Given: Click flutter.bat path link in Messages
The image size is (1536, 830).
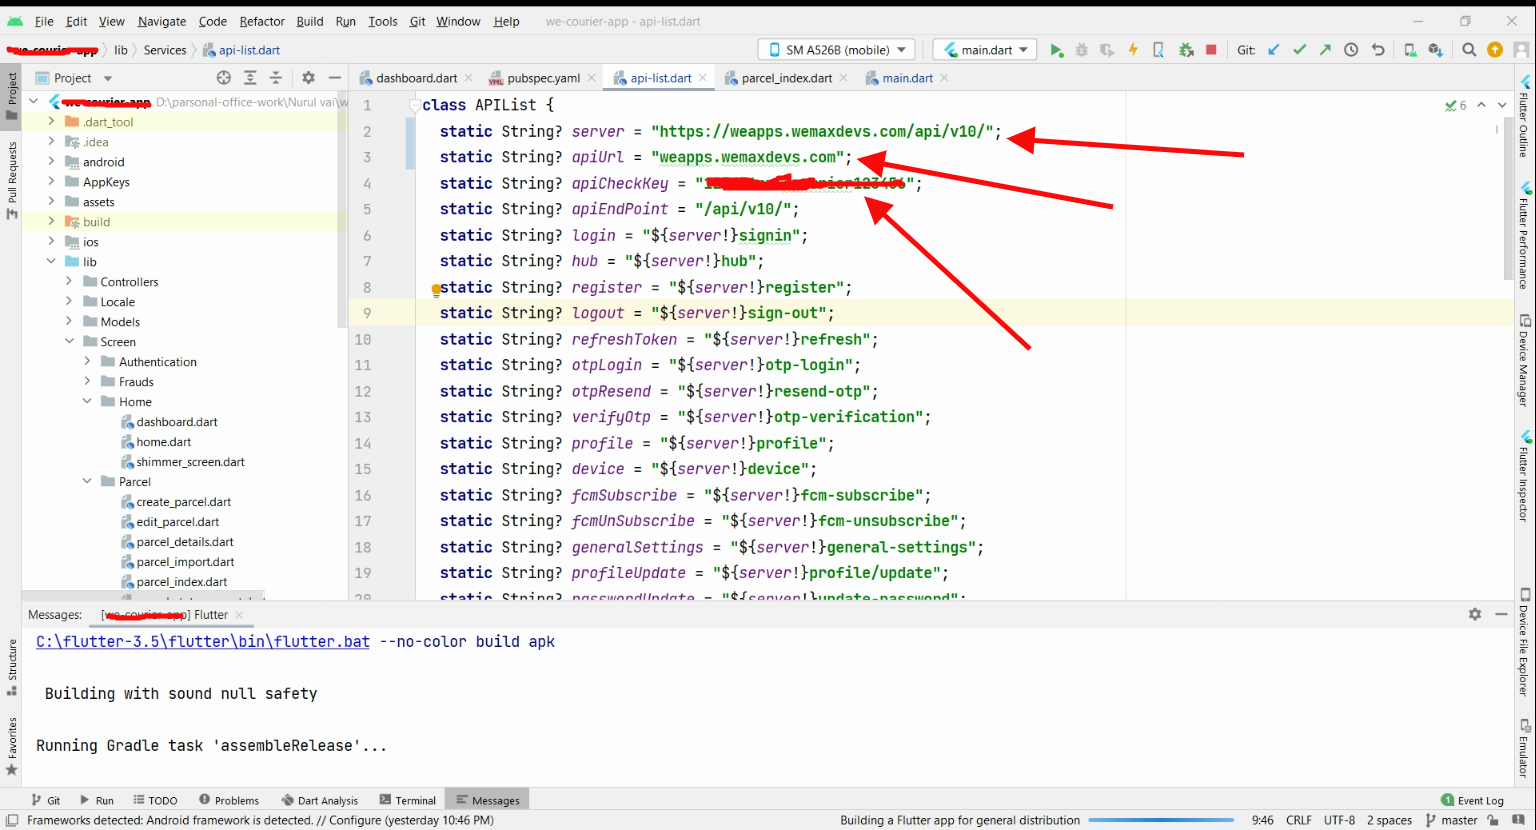Looking at the screenshot, I should pyautogui.click(x=203, y=642).
